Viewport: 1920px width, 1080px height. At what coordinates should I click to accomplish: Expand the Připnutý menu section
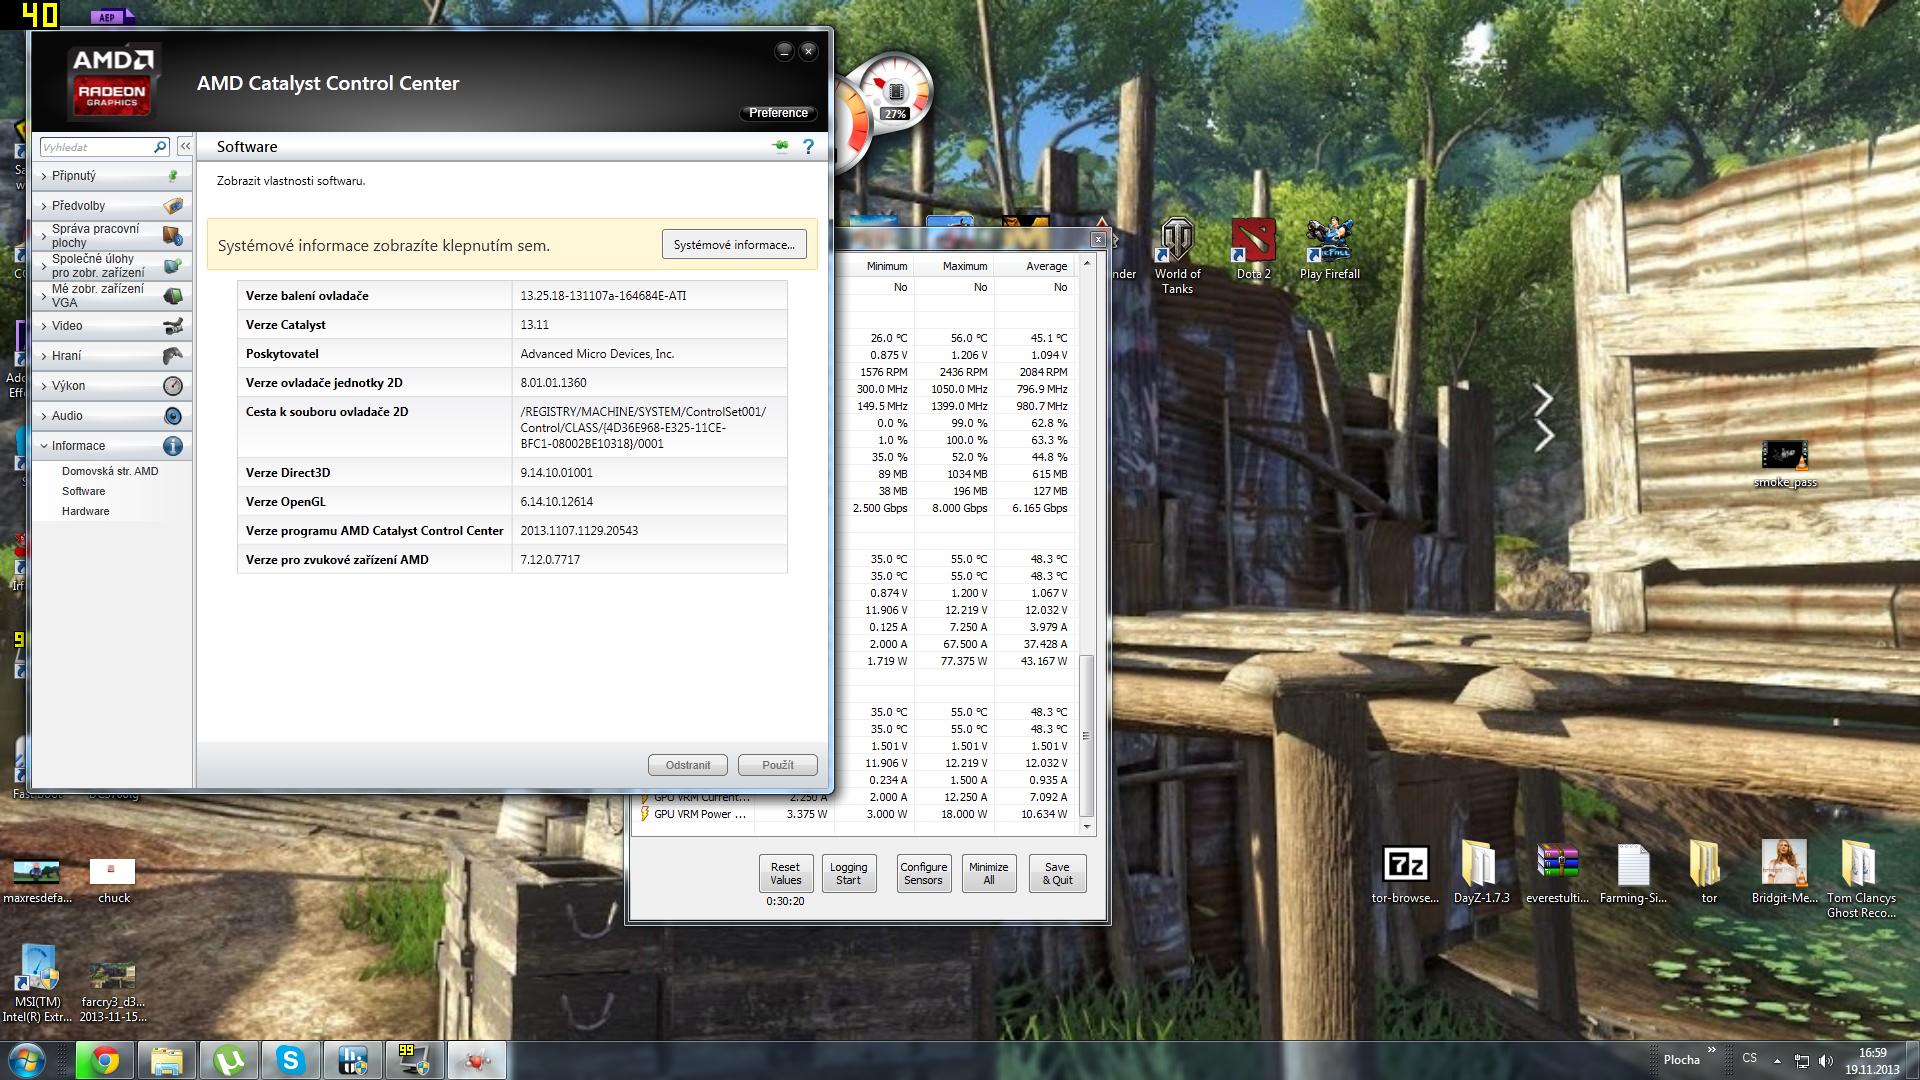coord(112,176)
